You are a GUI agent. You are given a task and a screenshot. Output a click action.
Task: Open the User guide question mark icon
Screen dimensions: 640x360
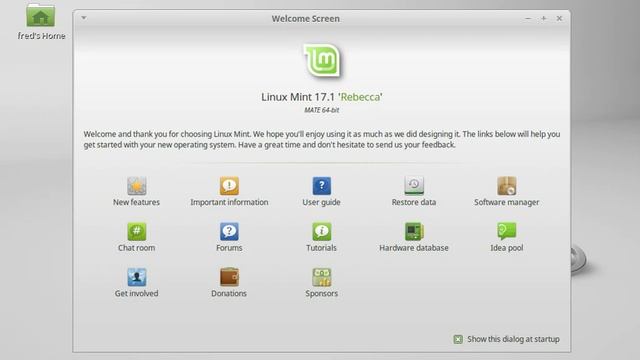point(322,186)
